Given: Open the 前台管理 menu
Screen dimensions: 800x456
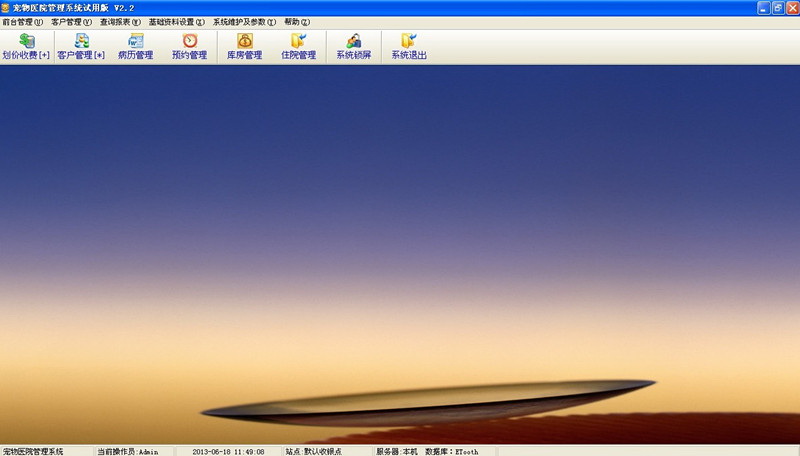Looking at the screenshot, I should tap(23, 22).
